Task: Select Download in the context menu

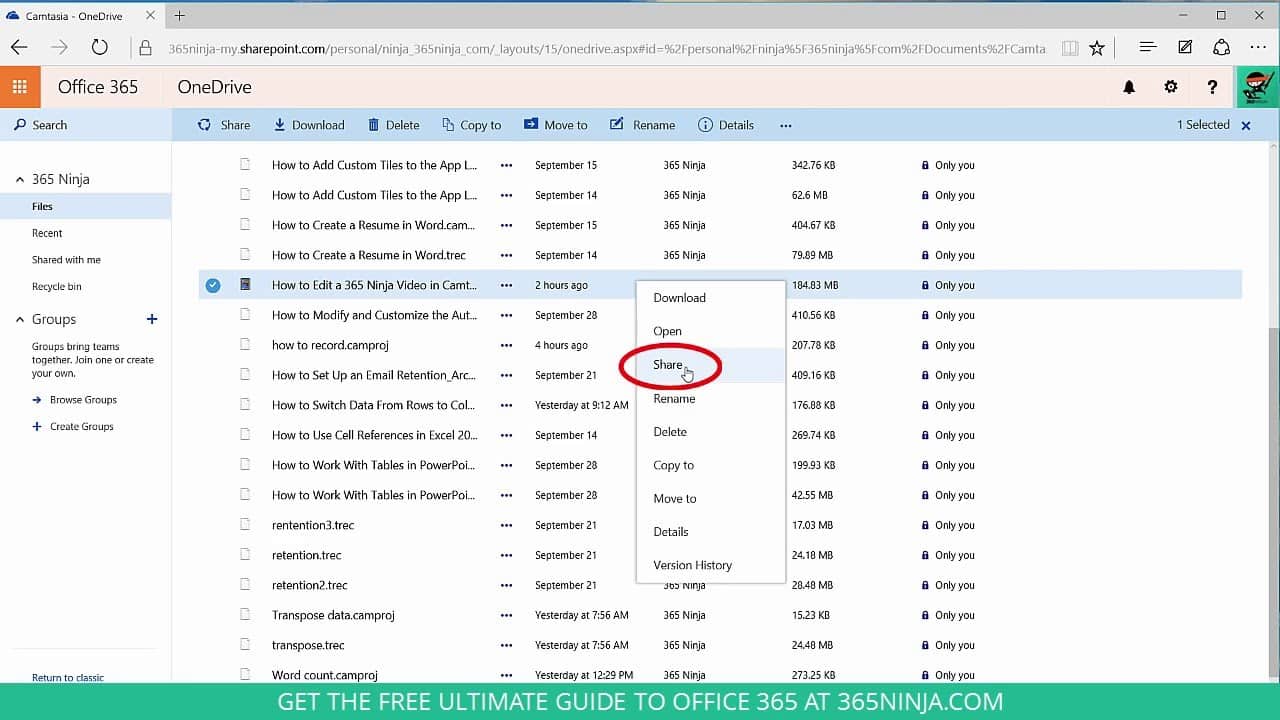Action: [711, 298]
